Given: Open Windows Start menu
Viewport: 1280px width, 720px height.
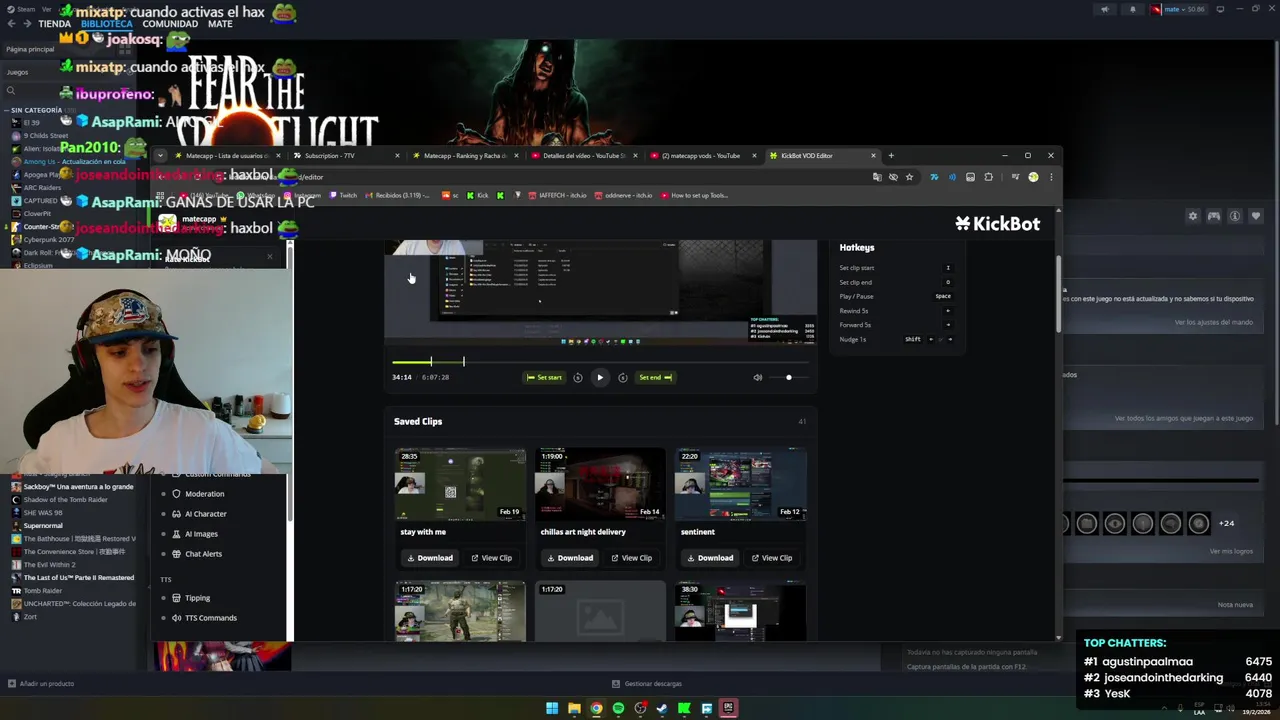Looking at the screenshot, I should pos(552,708).
